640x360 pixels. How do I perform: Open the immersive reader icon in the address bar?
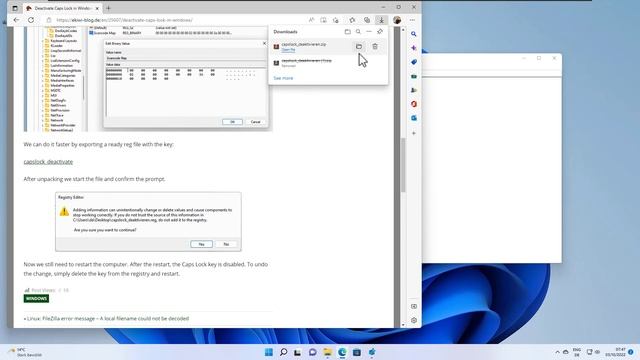[x=323, y=20]
